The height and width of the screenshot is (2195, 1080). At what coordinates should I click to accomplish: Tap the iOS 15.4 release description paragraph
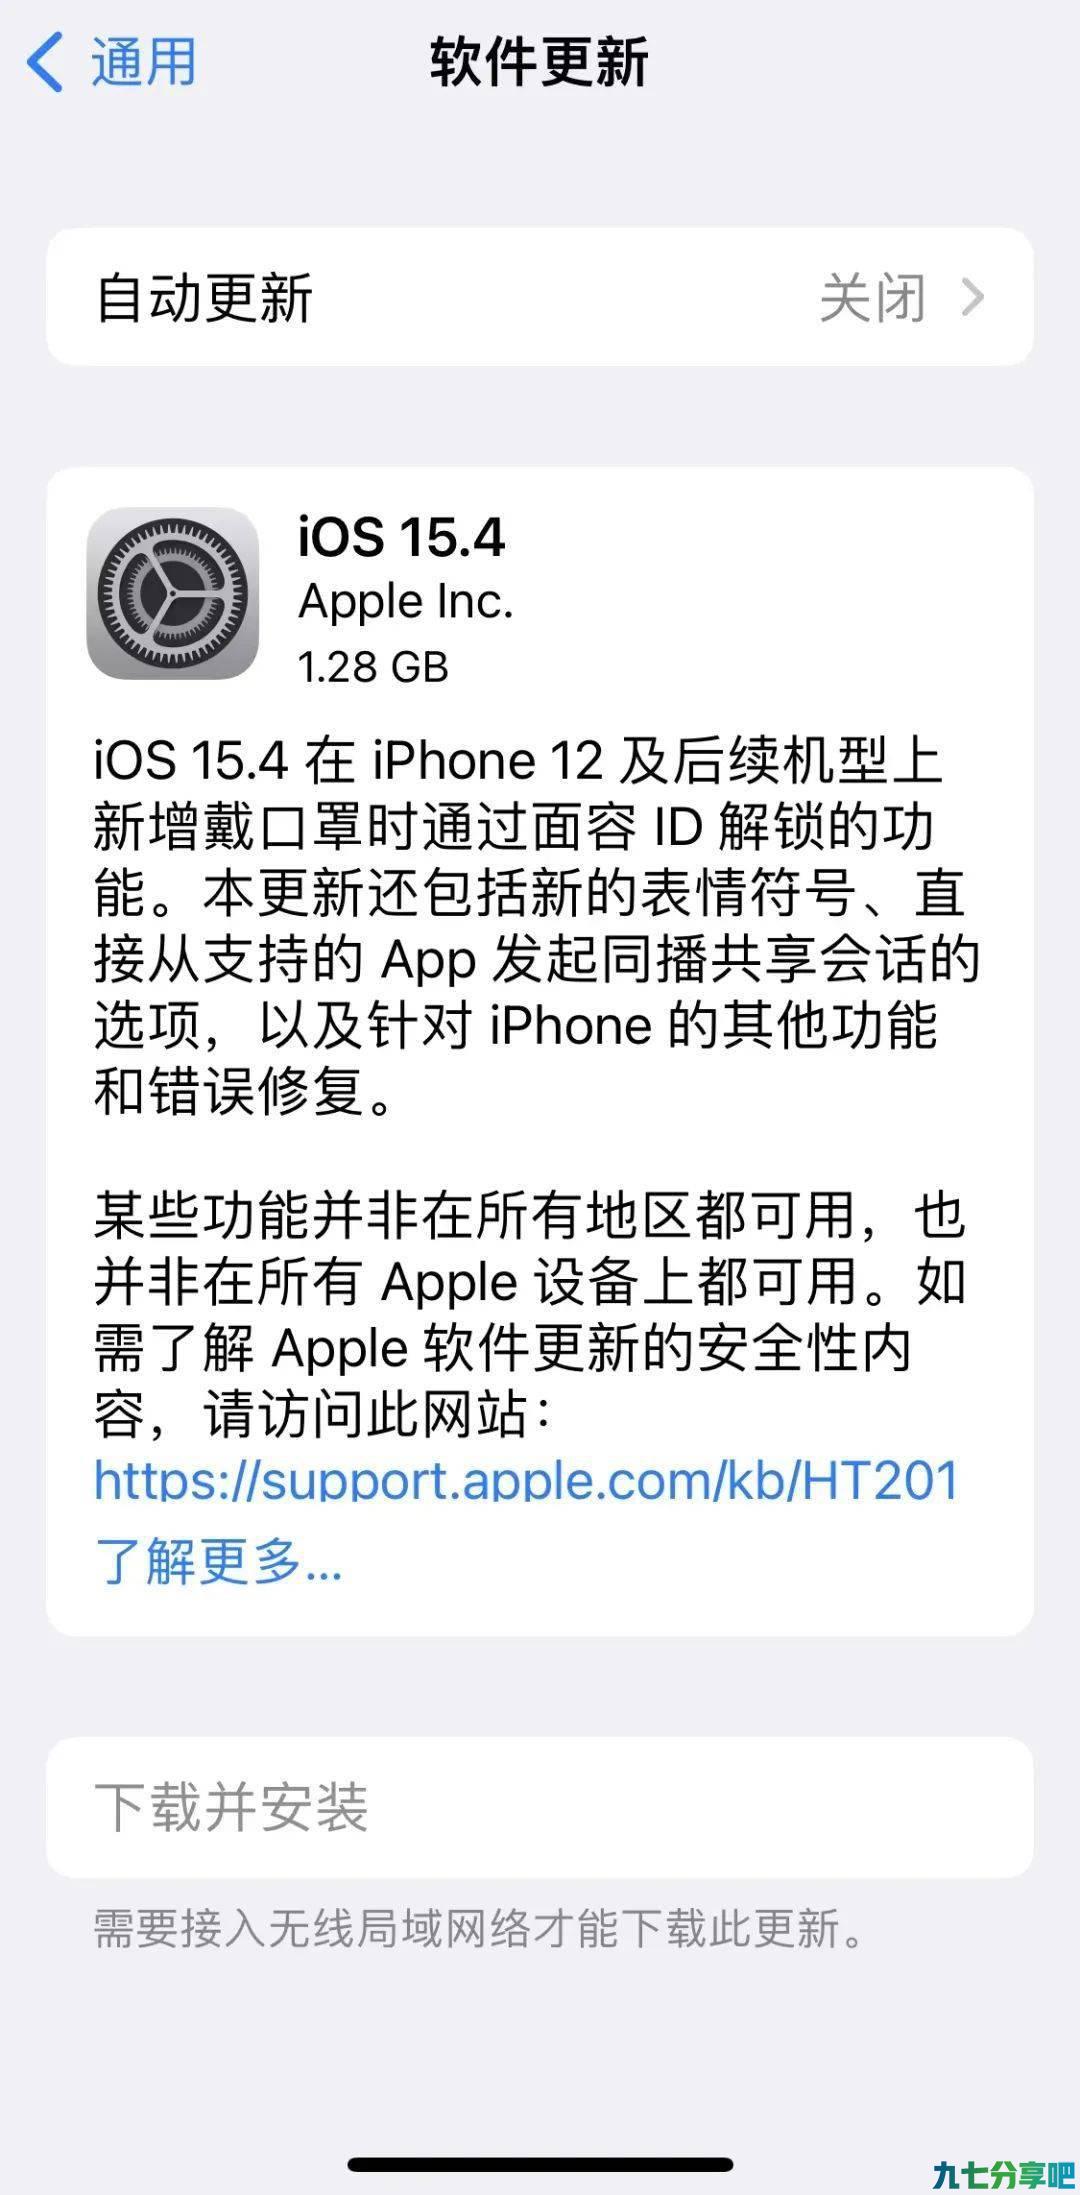pos(536,926)
